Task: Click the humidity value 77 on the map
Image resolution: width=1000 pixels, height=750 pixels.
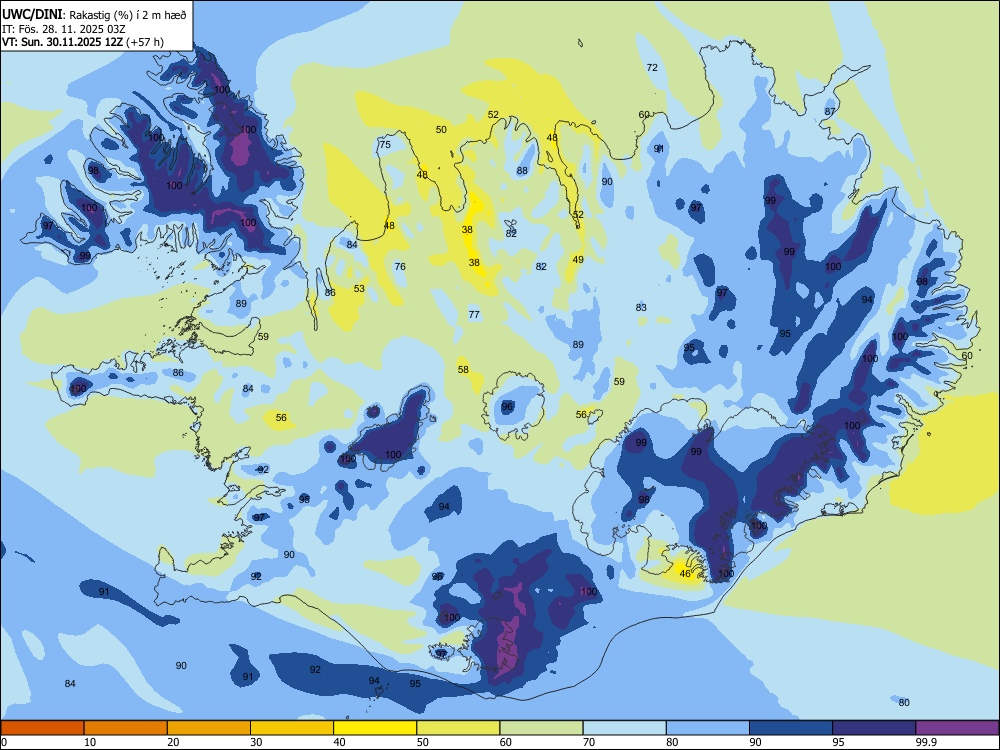Action: click(x=474, y=314)
